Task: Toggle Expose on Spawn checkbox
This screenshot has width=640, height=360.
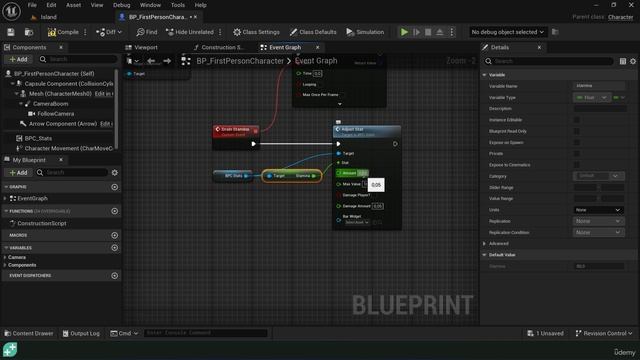Action: pos(577,142)
